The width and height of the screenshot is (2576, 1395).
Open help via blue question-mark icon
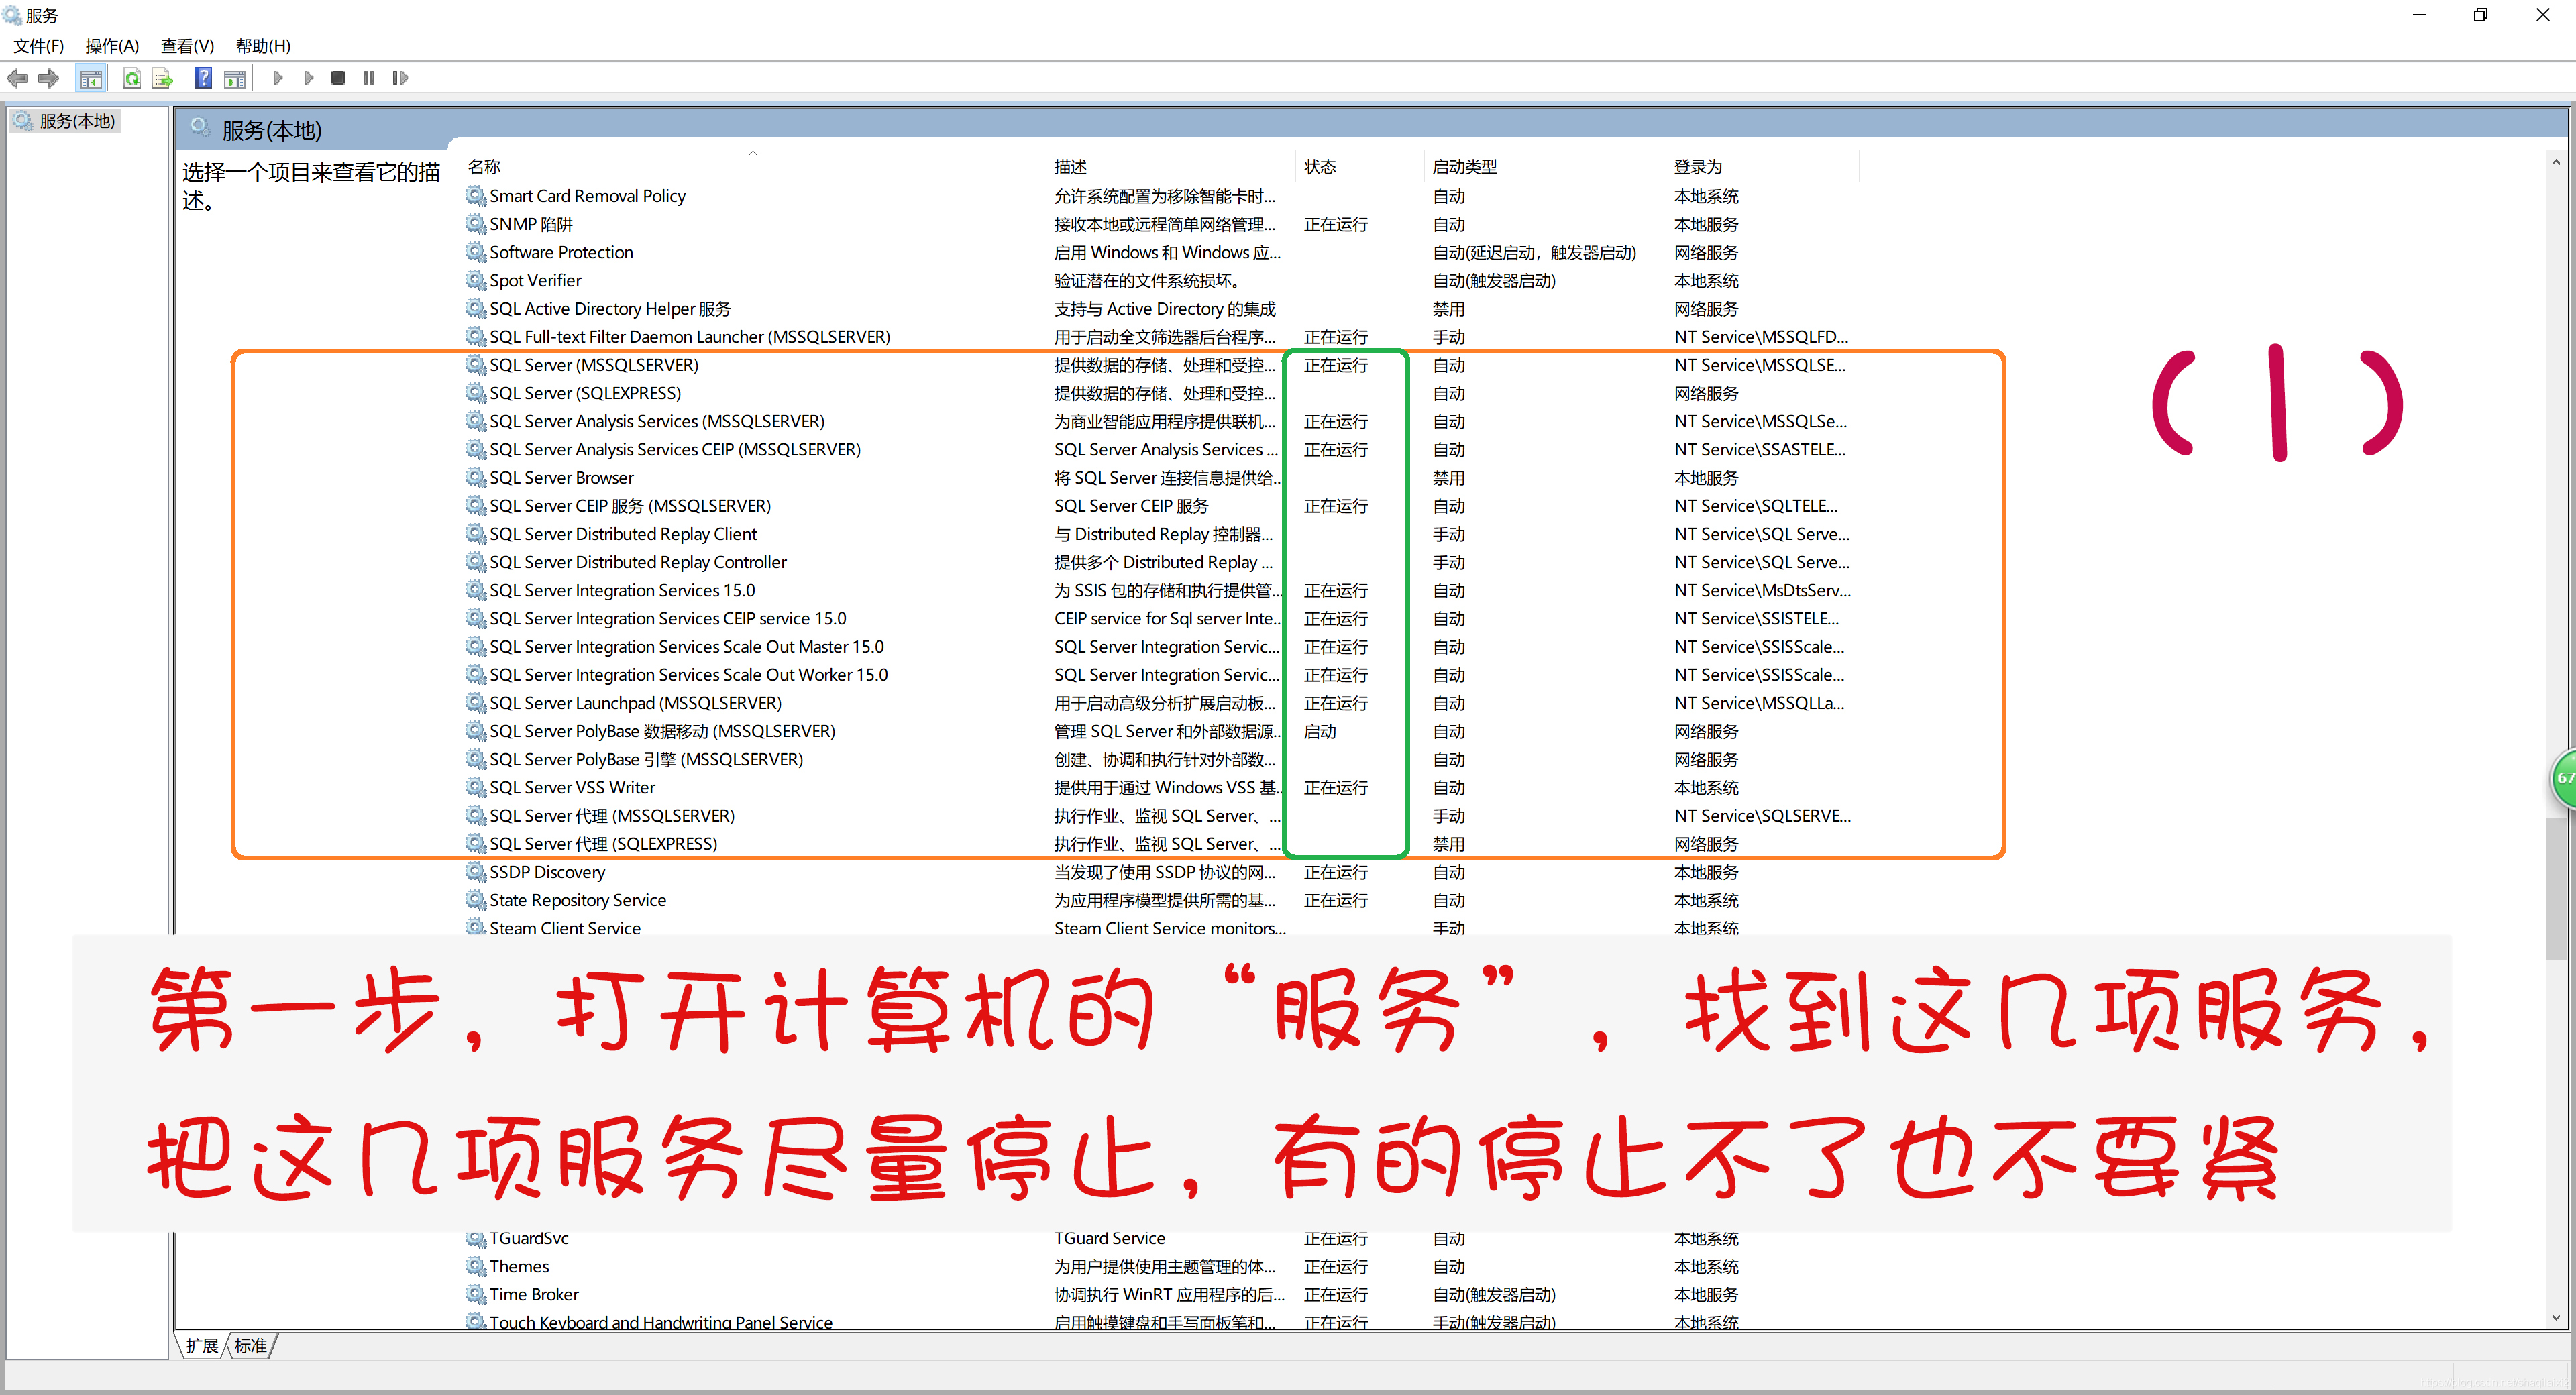203,78
